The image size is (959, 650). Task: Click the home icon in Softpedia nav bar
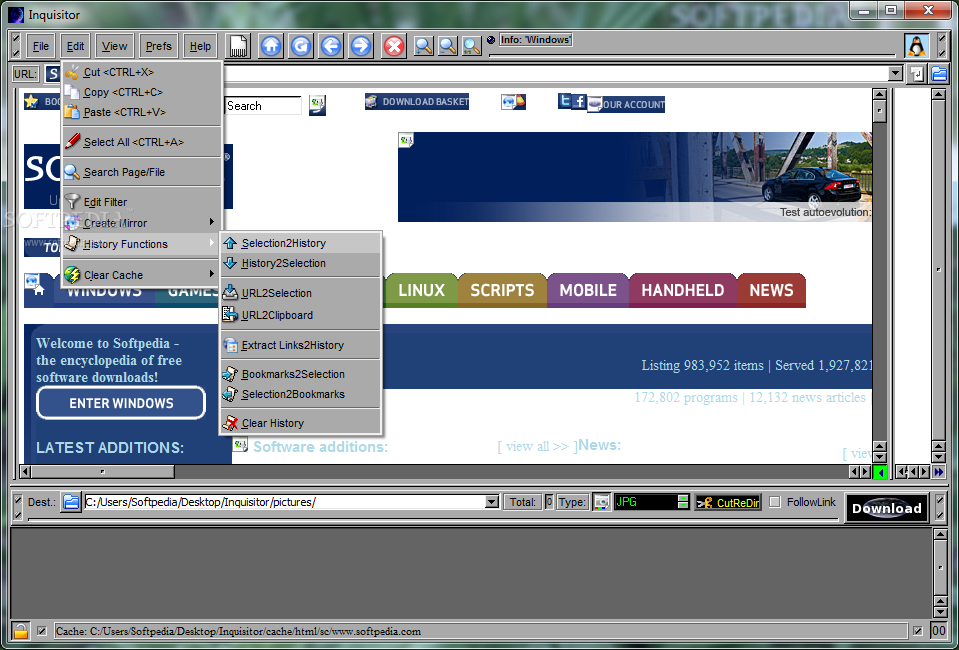click(x=39, y=290)
